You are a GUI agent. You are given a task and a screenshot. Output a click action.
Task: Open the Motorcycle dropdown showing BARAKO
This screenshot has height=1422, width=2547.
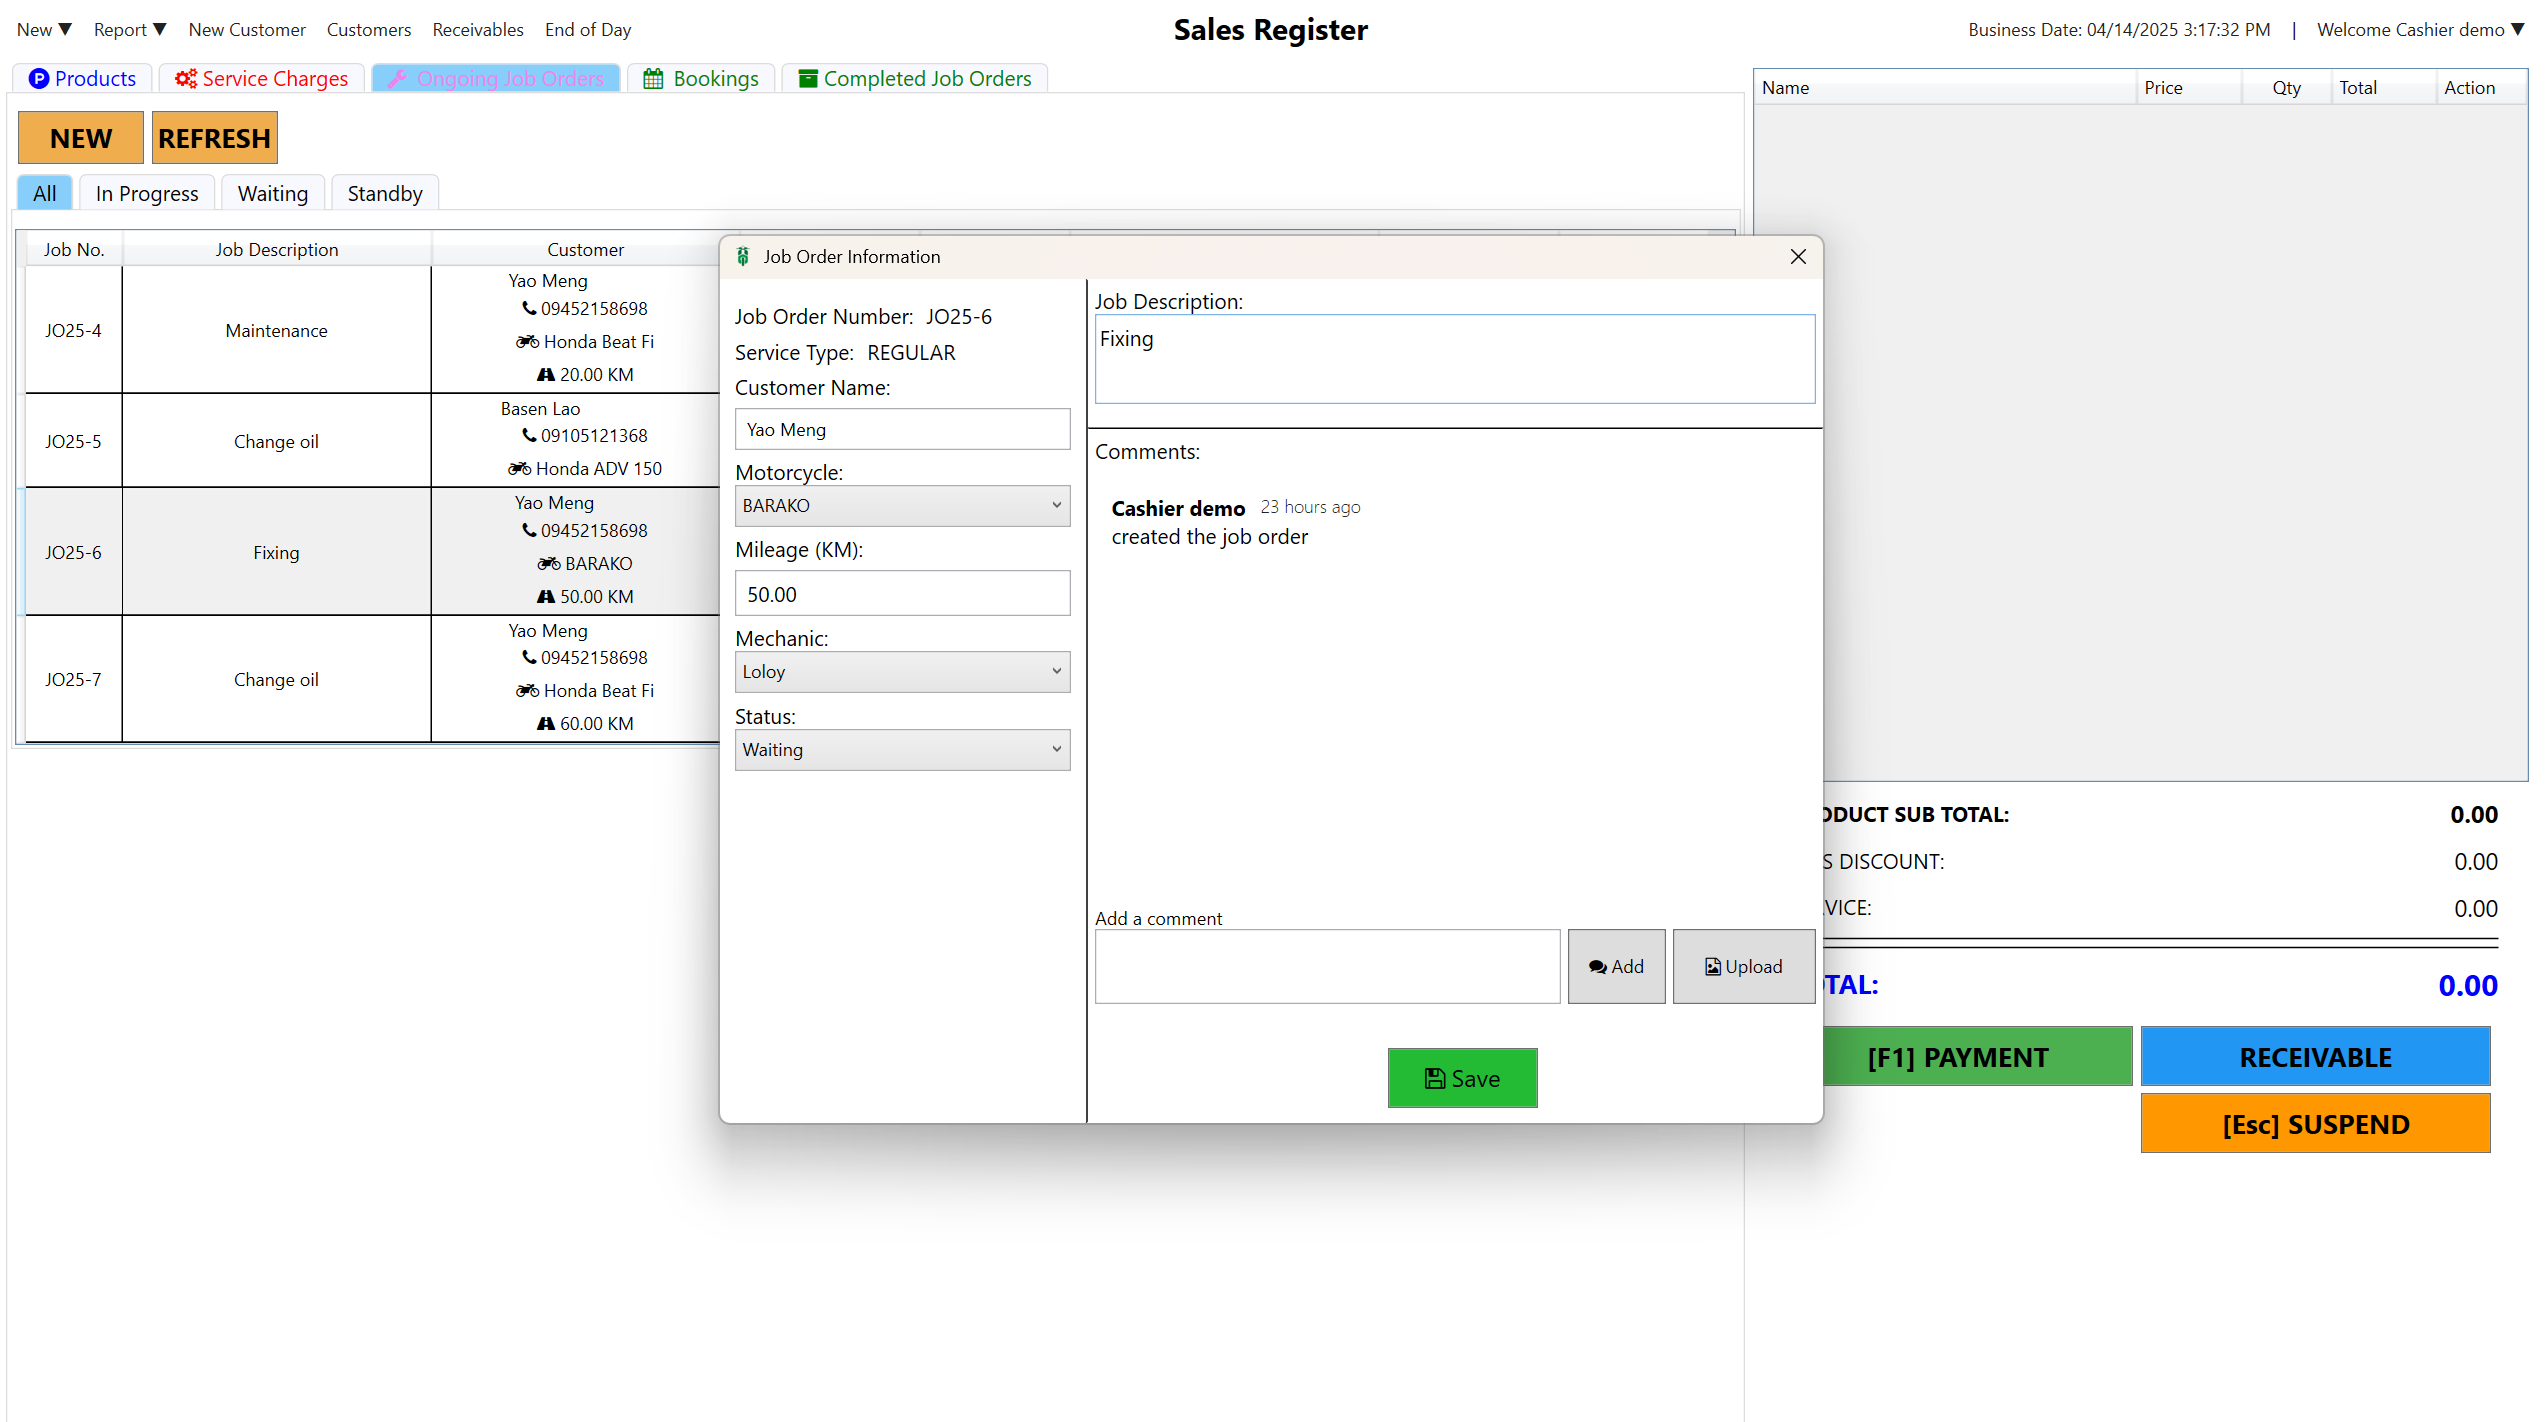pos(902,505)
